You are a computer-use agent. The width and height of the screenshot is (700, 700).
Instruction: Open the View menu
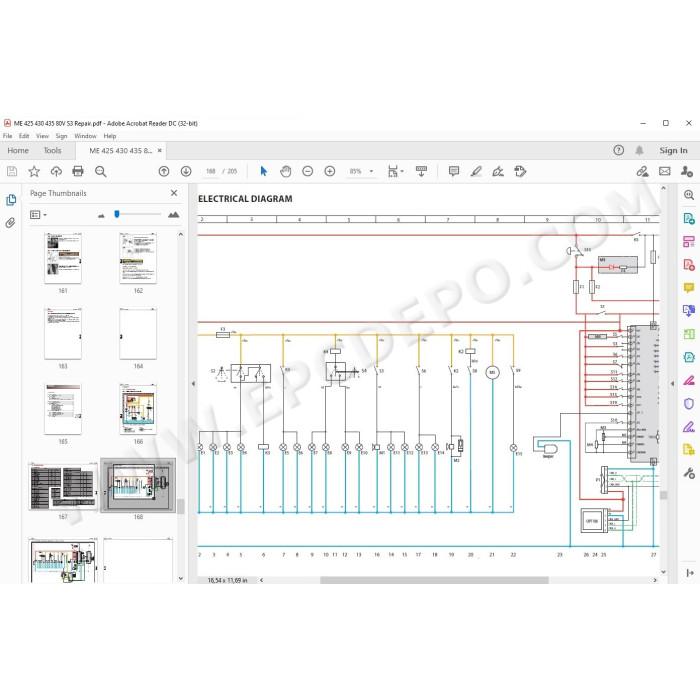42,136
